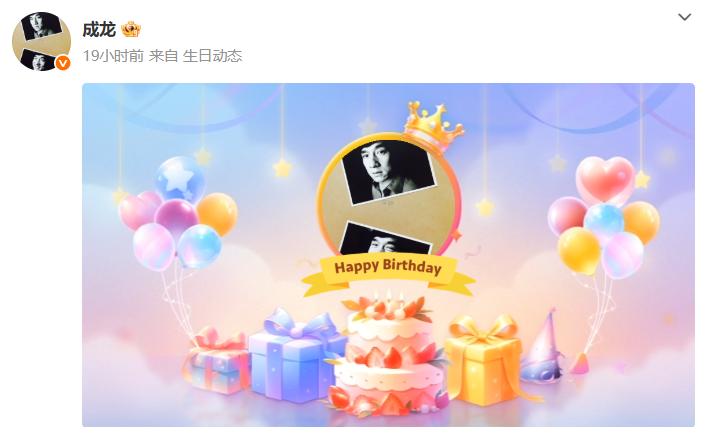Click the strawberry birthday cake
710x437 pixels.
coord(389,354)
